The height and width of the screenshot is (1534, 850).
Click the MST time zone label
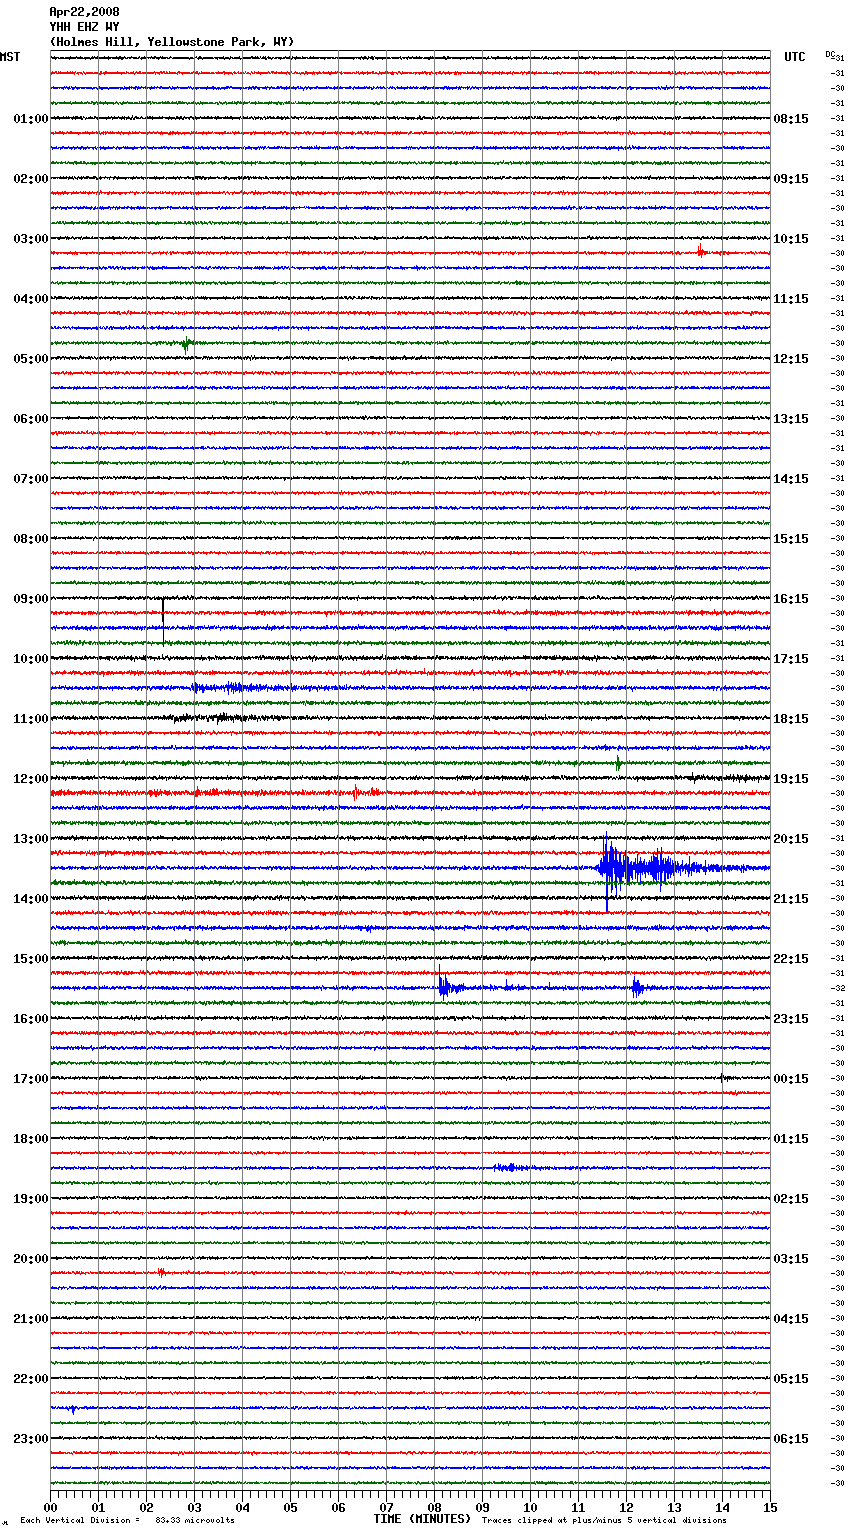coord(10,57)
